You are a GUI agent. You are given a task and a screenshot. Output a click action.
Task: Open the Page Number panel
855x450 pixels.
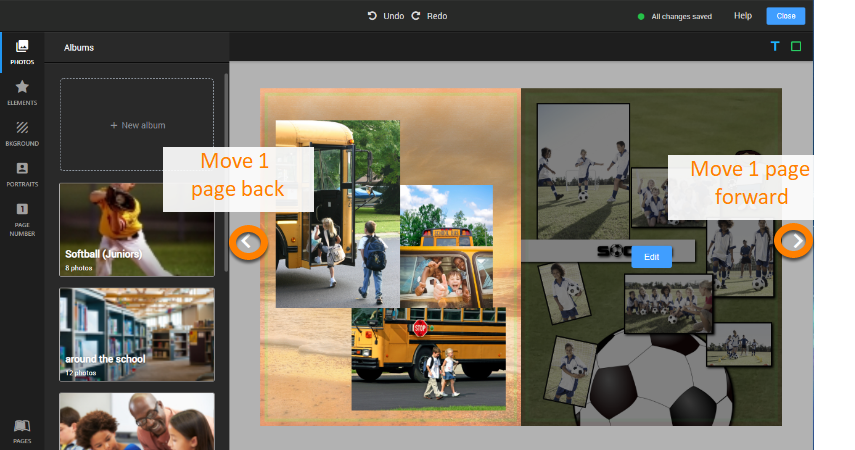coord(22,219)
